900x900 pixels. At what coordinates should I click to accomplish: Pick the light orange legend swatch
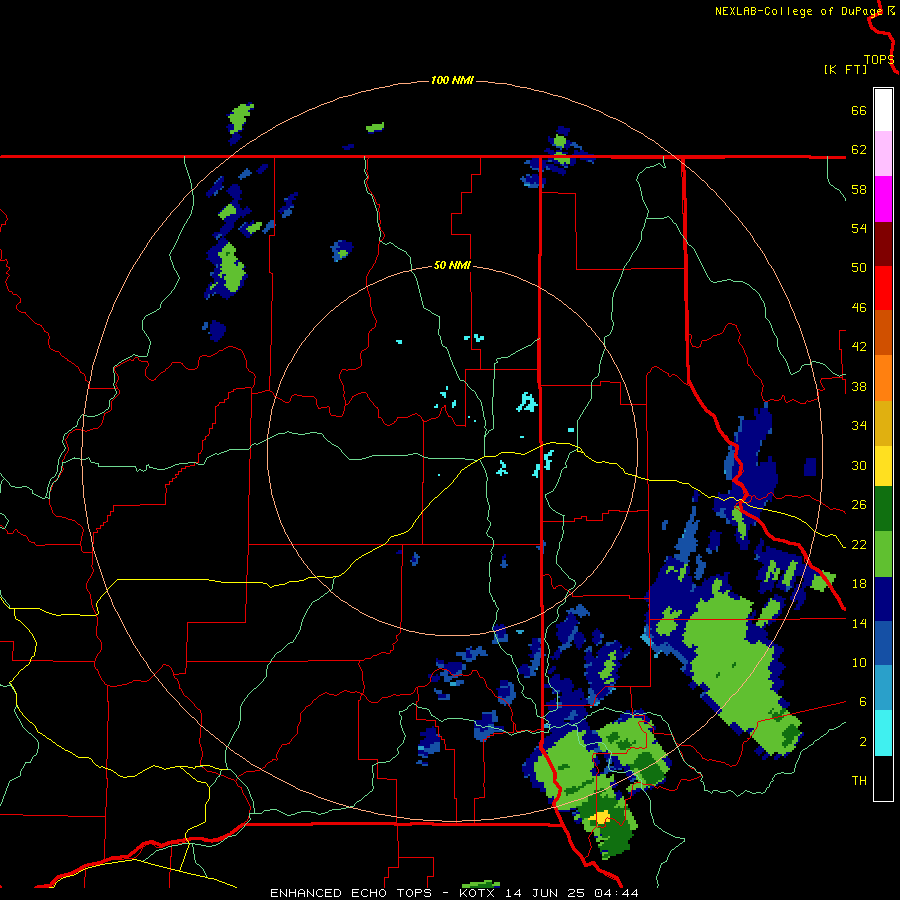pyautogui.click(x=883, y=378)
